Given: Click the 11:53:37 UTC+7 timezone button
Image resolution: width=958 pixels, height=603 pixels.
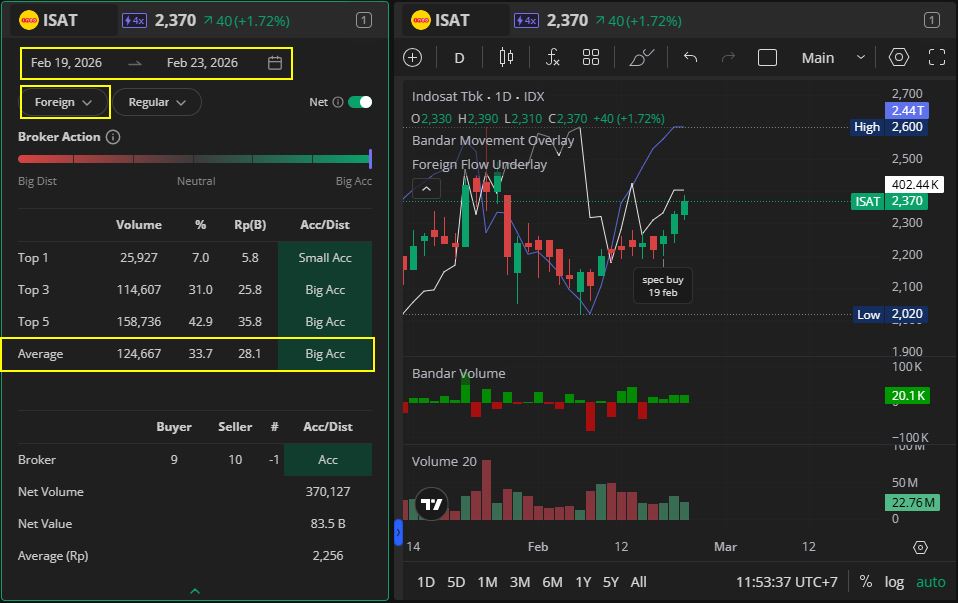Looking at the screenshot, I should click(787, 582).
